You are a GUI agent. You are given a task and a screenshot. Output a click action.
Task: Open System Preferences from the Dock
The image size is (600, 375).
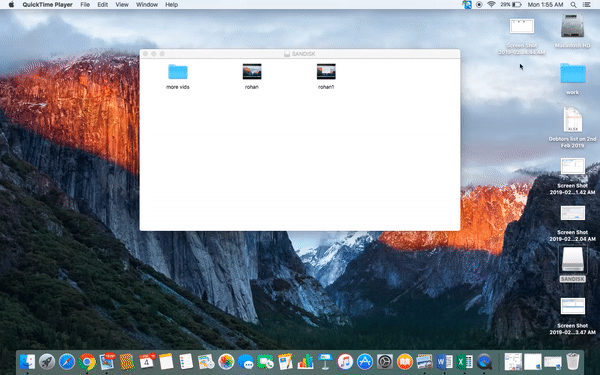coord(385,362)
